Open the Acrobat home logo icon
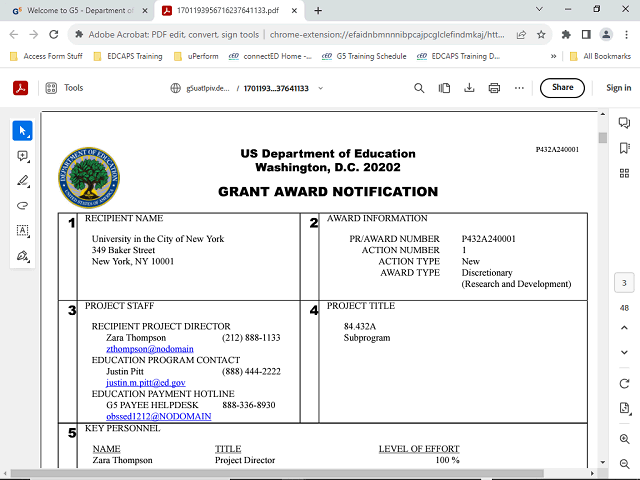This screenshot has width=640, height=480. click(x=20, y=88)
